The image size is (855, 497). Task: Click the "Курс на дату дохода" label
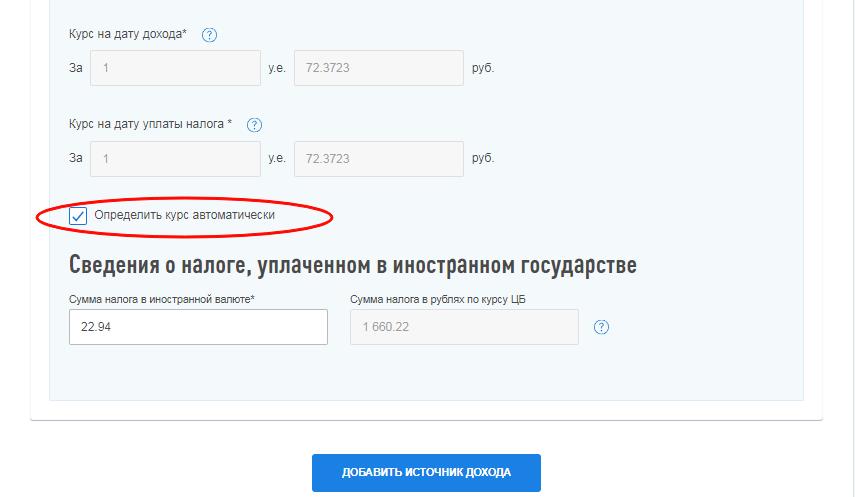127,35
